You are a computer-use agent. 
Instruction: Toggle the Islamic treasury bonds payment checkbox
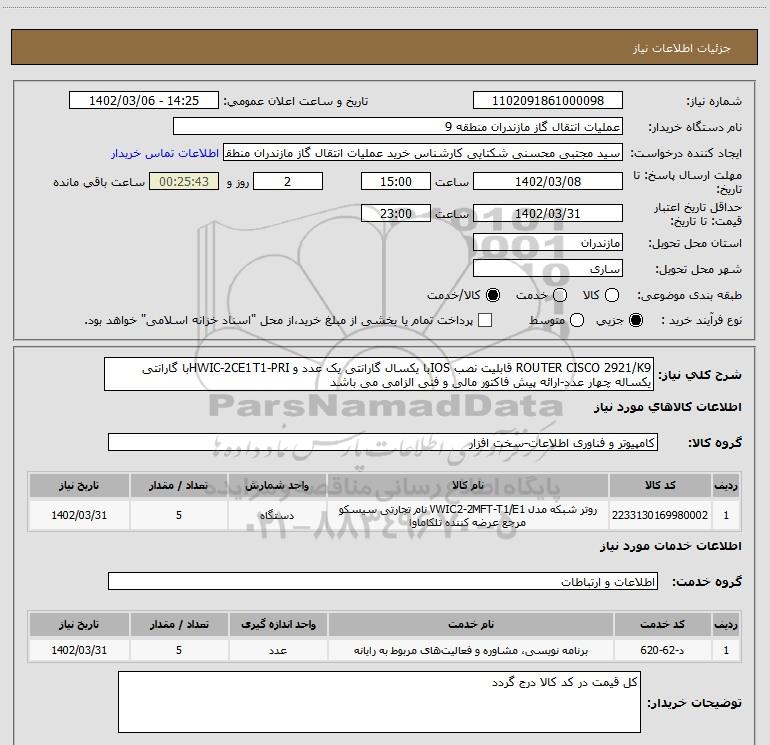(x=485, y=321)
